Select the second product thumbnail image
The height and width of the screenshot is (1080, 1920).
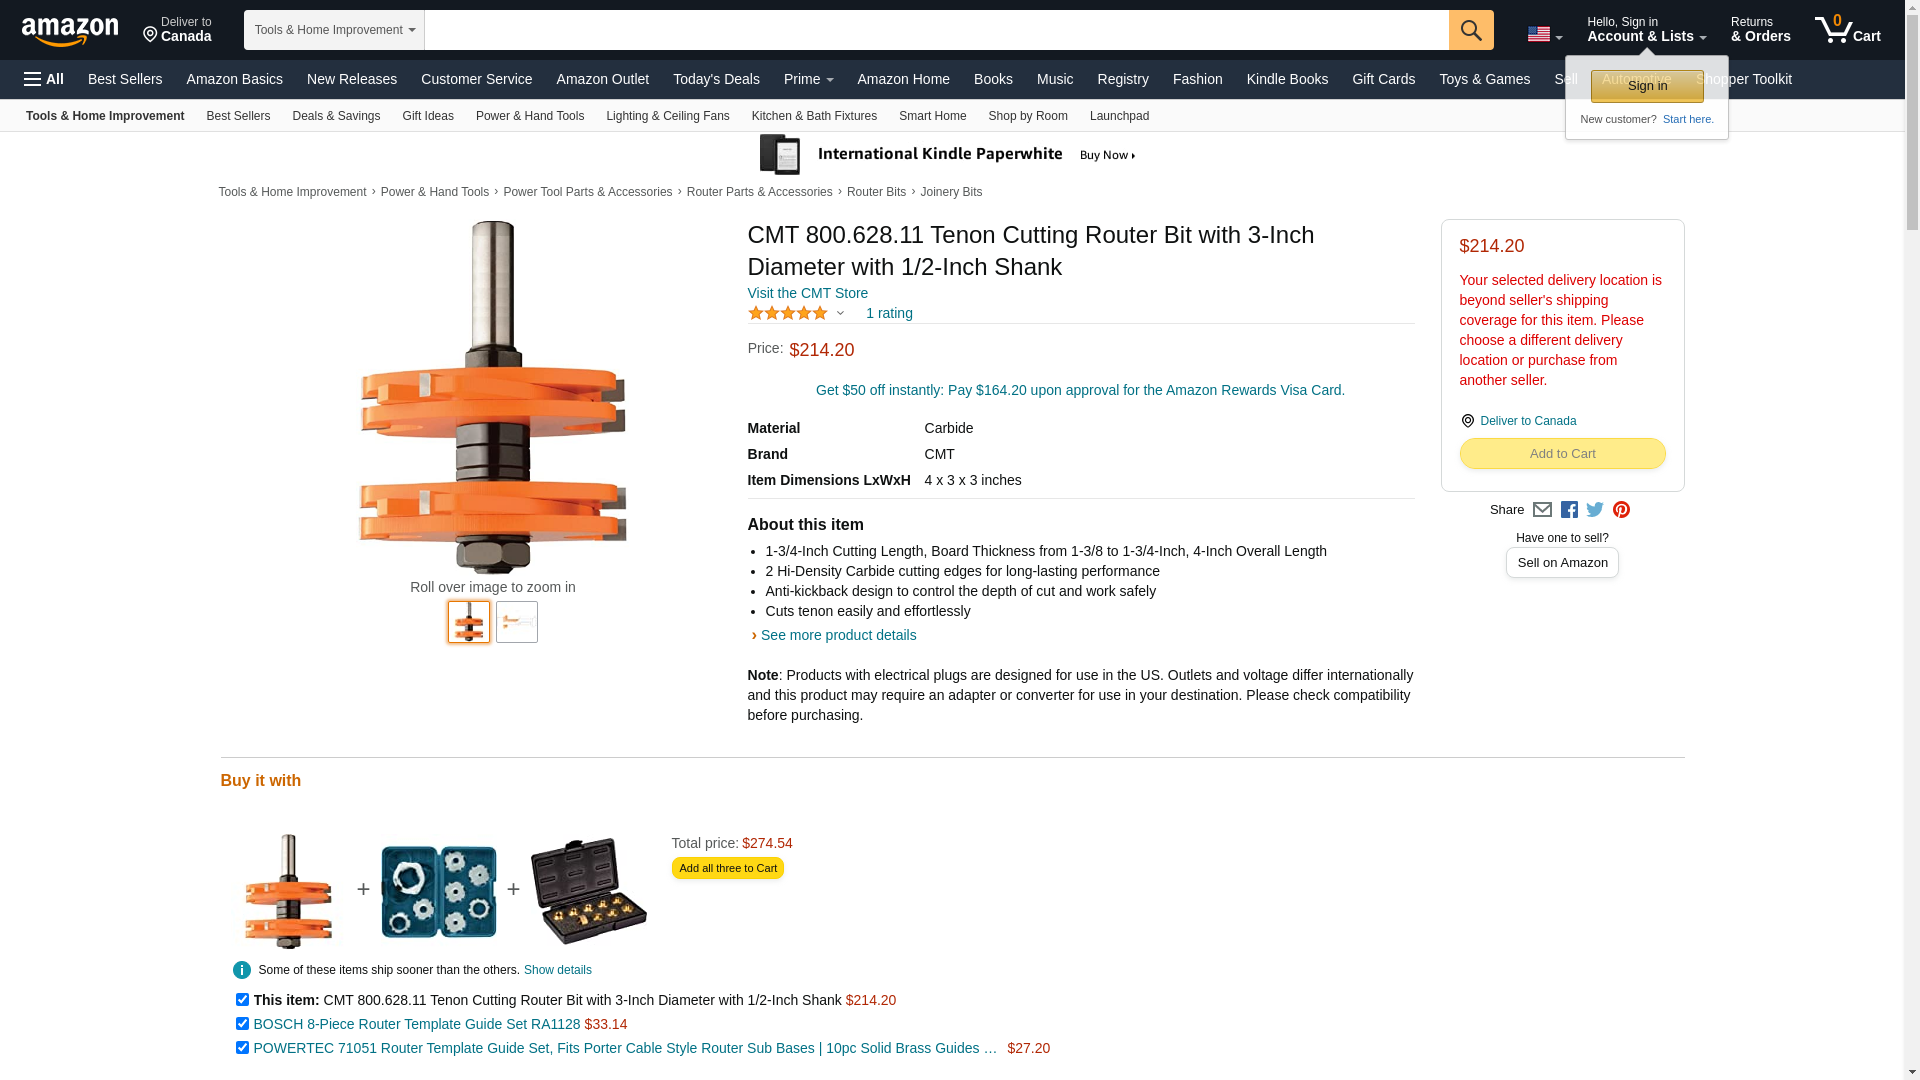pos(517,622)
